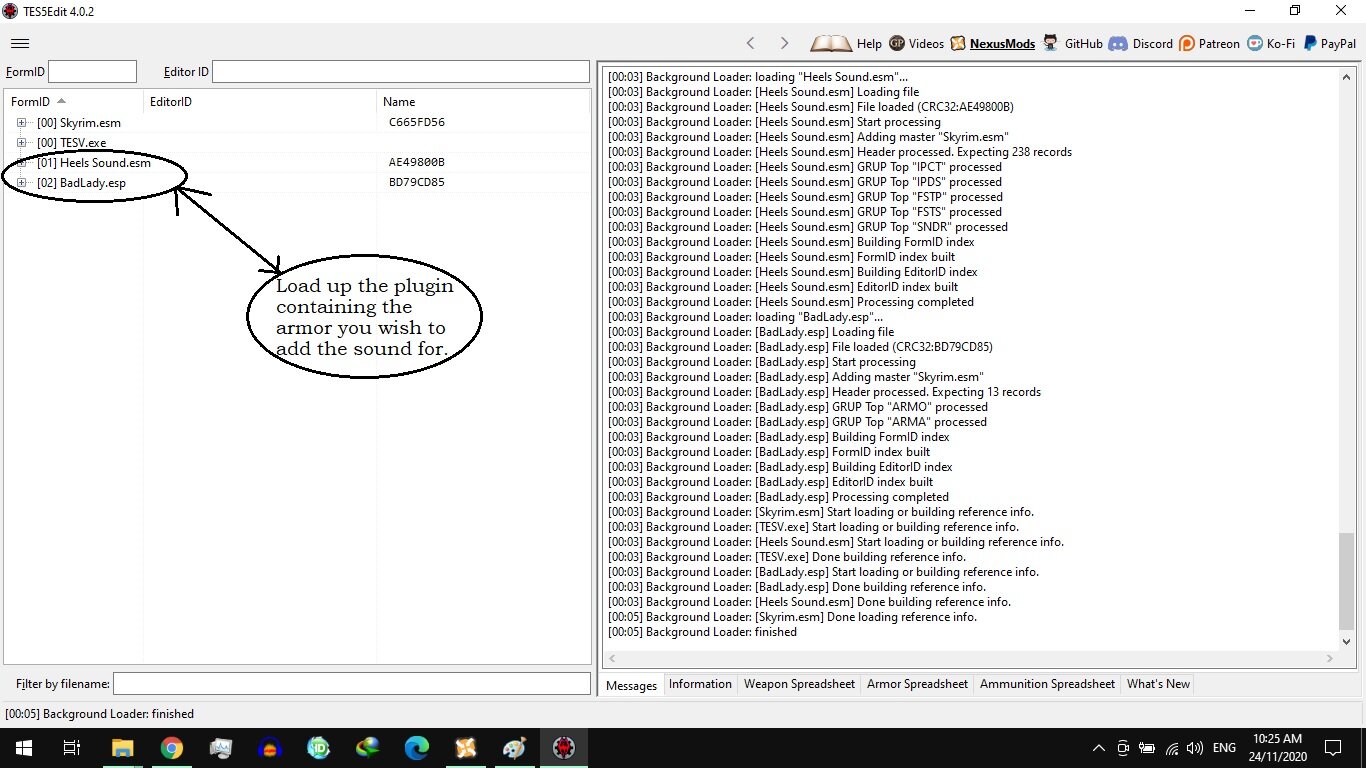
Task: Select the [00] Skyrim.esm entry
Action: pos(78,122)
